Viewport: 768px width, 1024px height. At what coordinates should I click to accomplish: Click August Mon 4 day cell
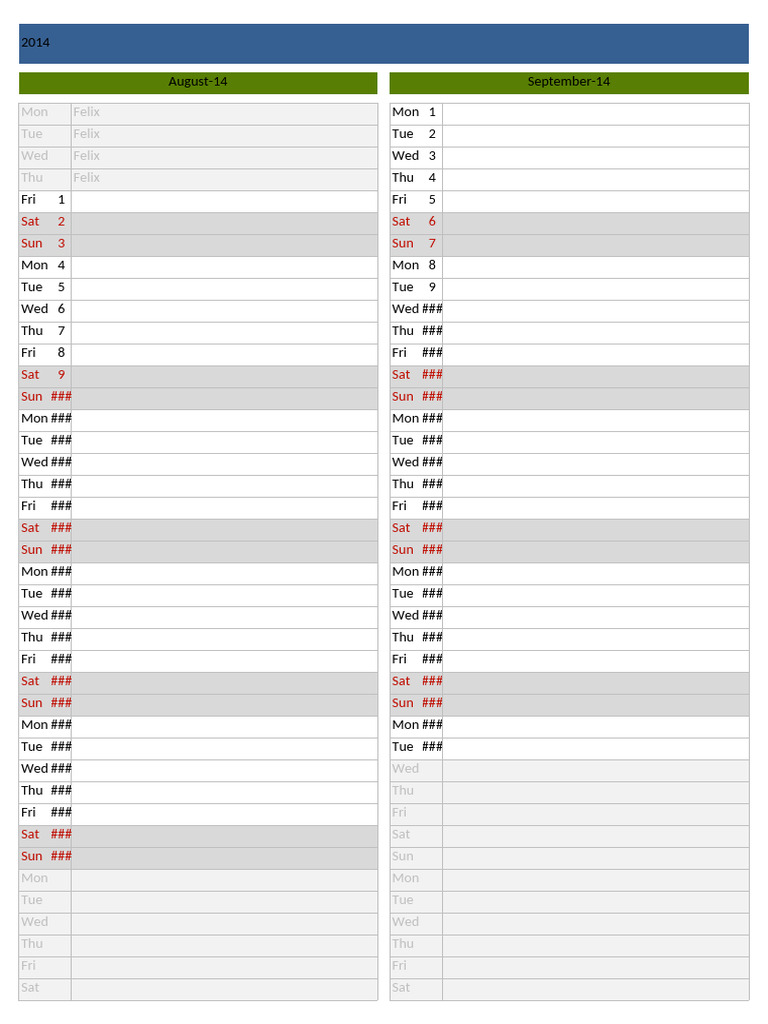[44, 266]
